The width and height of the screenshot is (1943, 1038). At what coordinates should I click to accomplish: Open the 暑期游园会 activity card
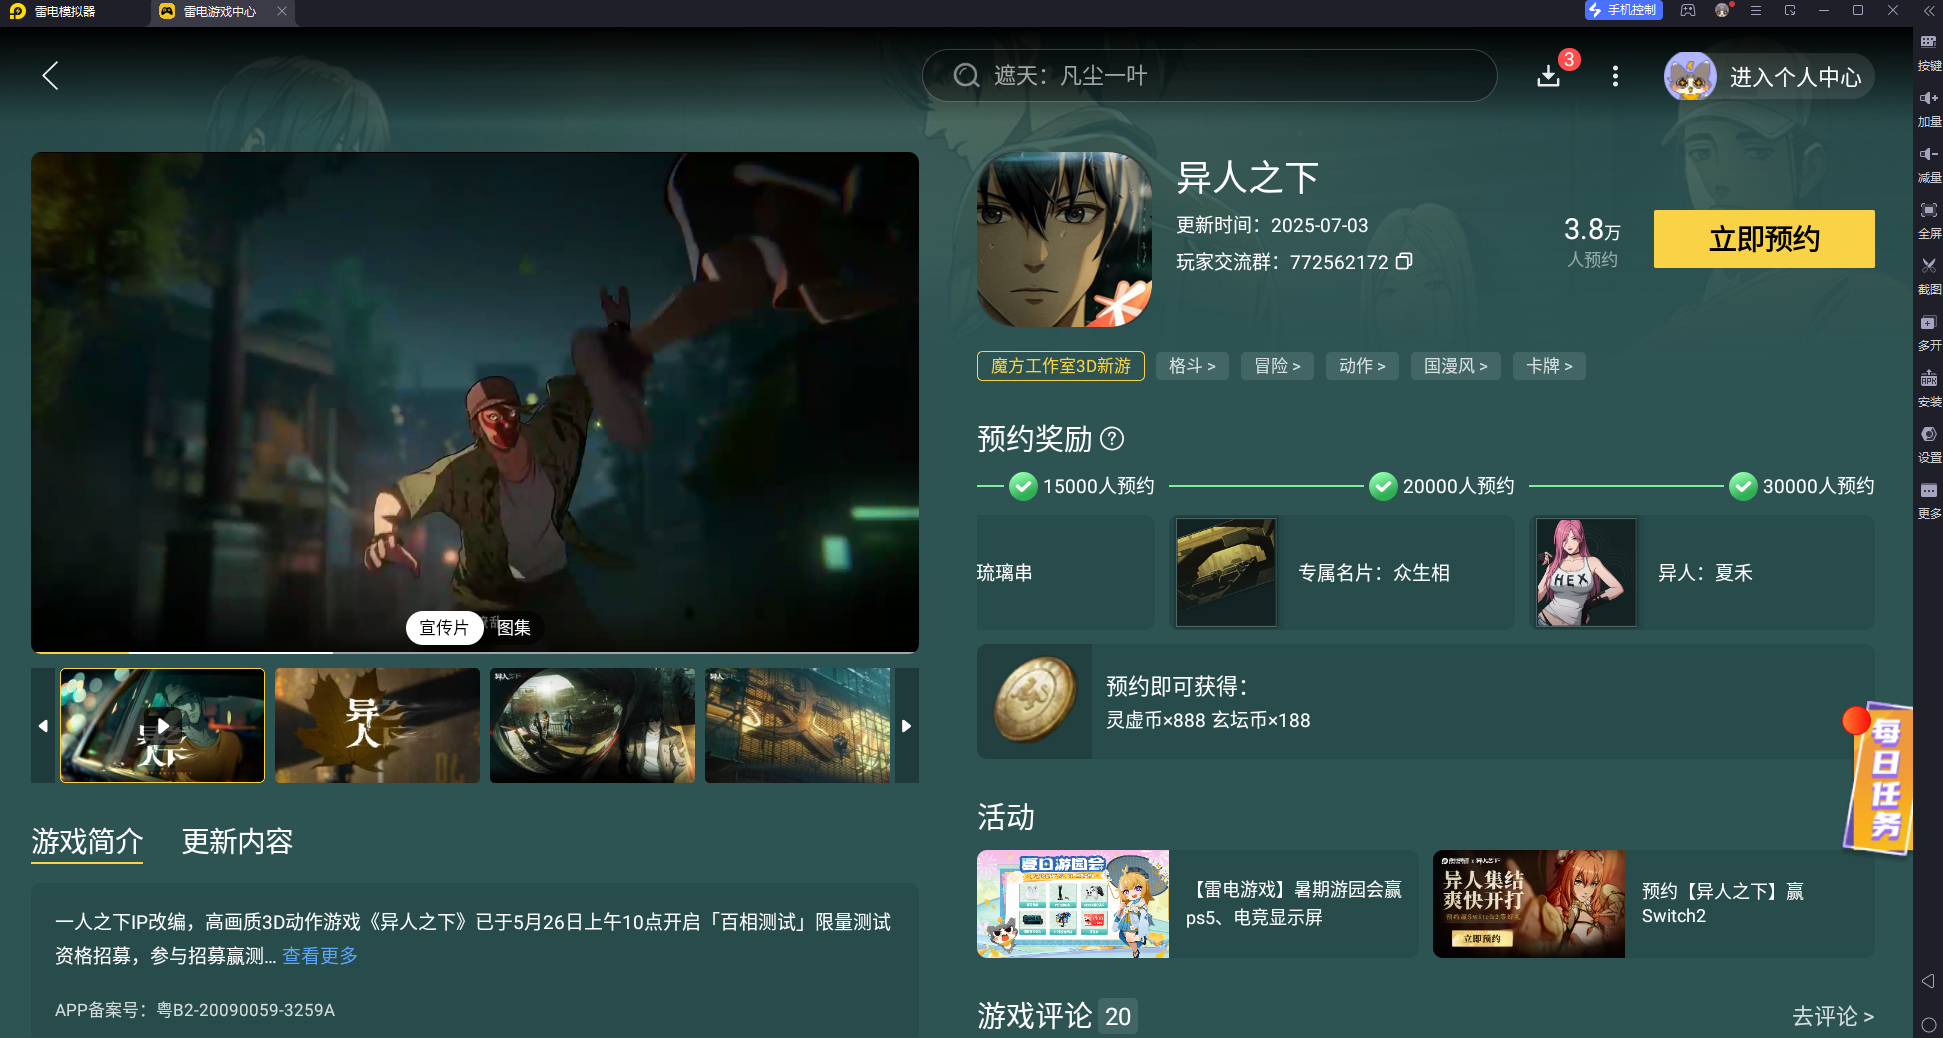(x=1197, y=904)
